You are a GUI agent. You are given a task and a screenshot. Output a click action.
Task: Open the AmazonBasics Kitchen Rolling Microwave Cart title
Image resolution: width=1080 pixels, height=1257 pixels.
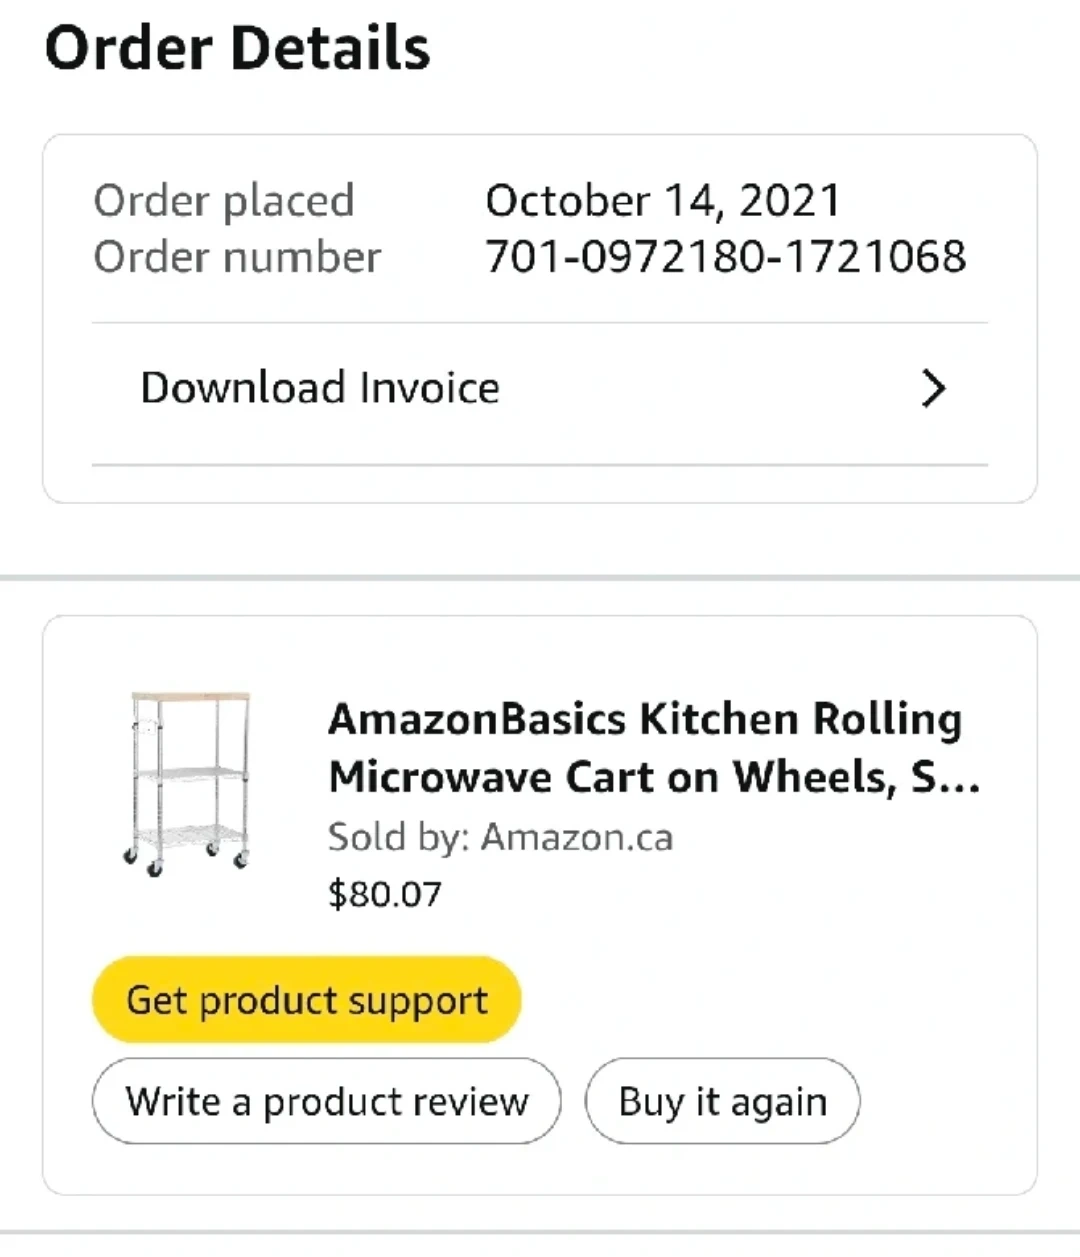(645, 747)
